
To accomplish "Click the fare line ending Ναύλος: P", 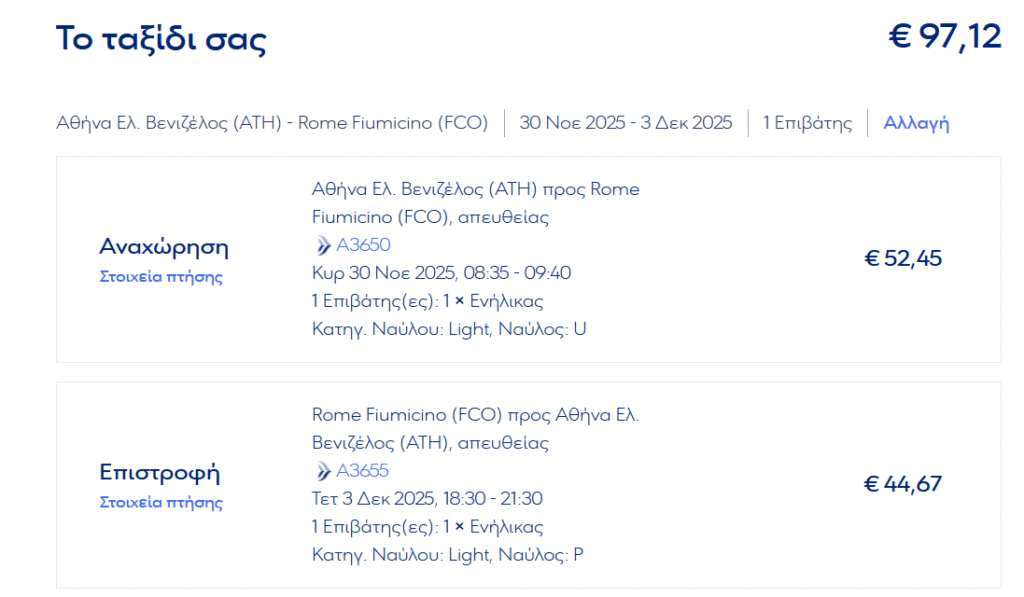I will (x=447, y=555).
